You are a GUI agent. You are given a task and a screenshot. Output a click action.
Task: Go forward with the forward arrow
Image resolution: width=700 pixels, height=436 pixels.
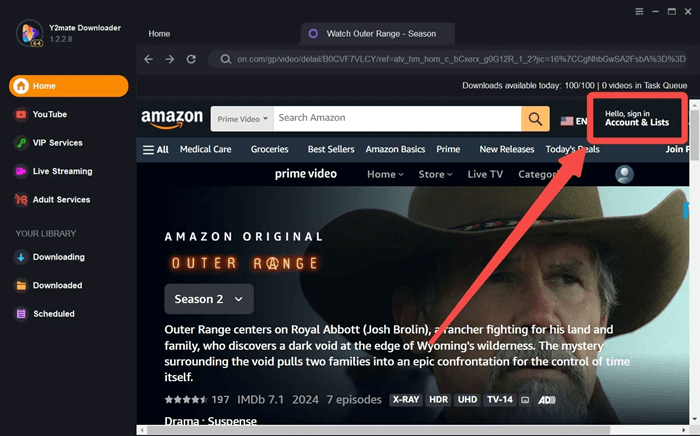(170, 59)
